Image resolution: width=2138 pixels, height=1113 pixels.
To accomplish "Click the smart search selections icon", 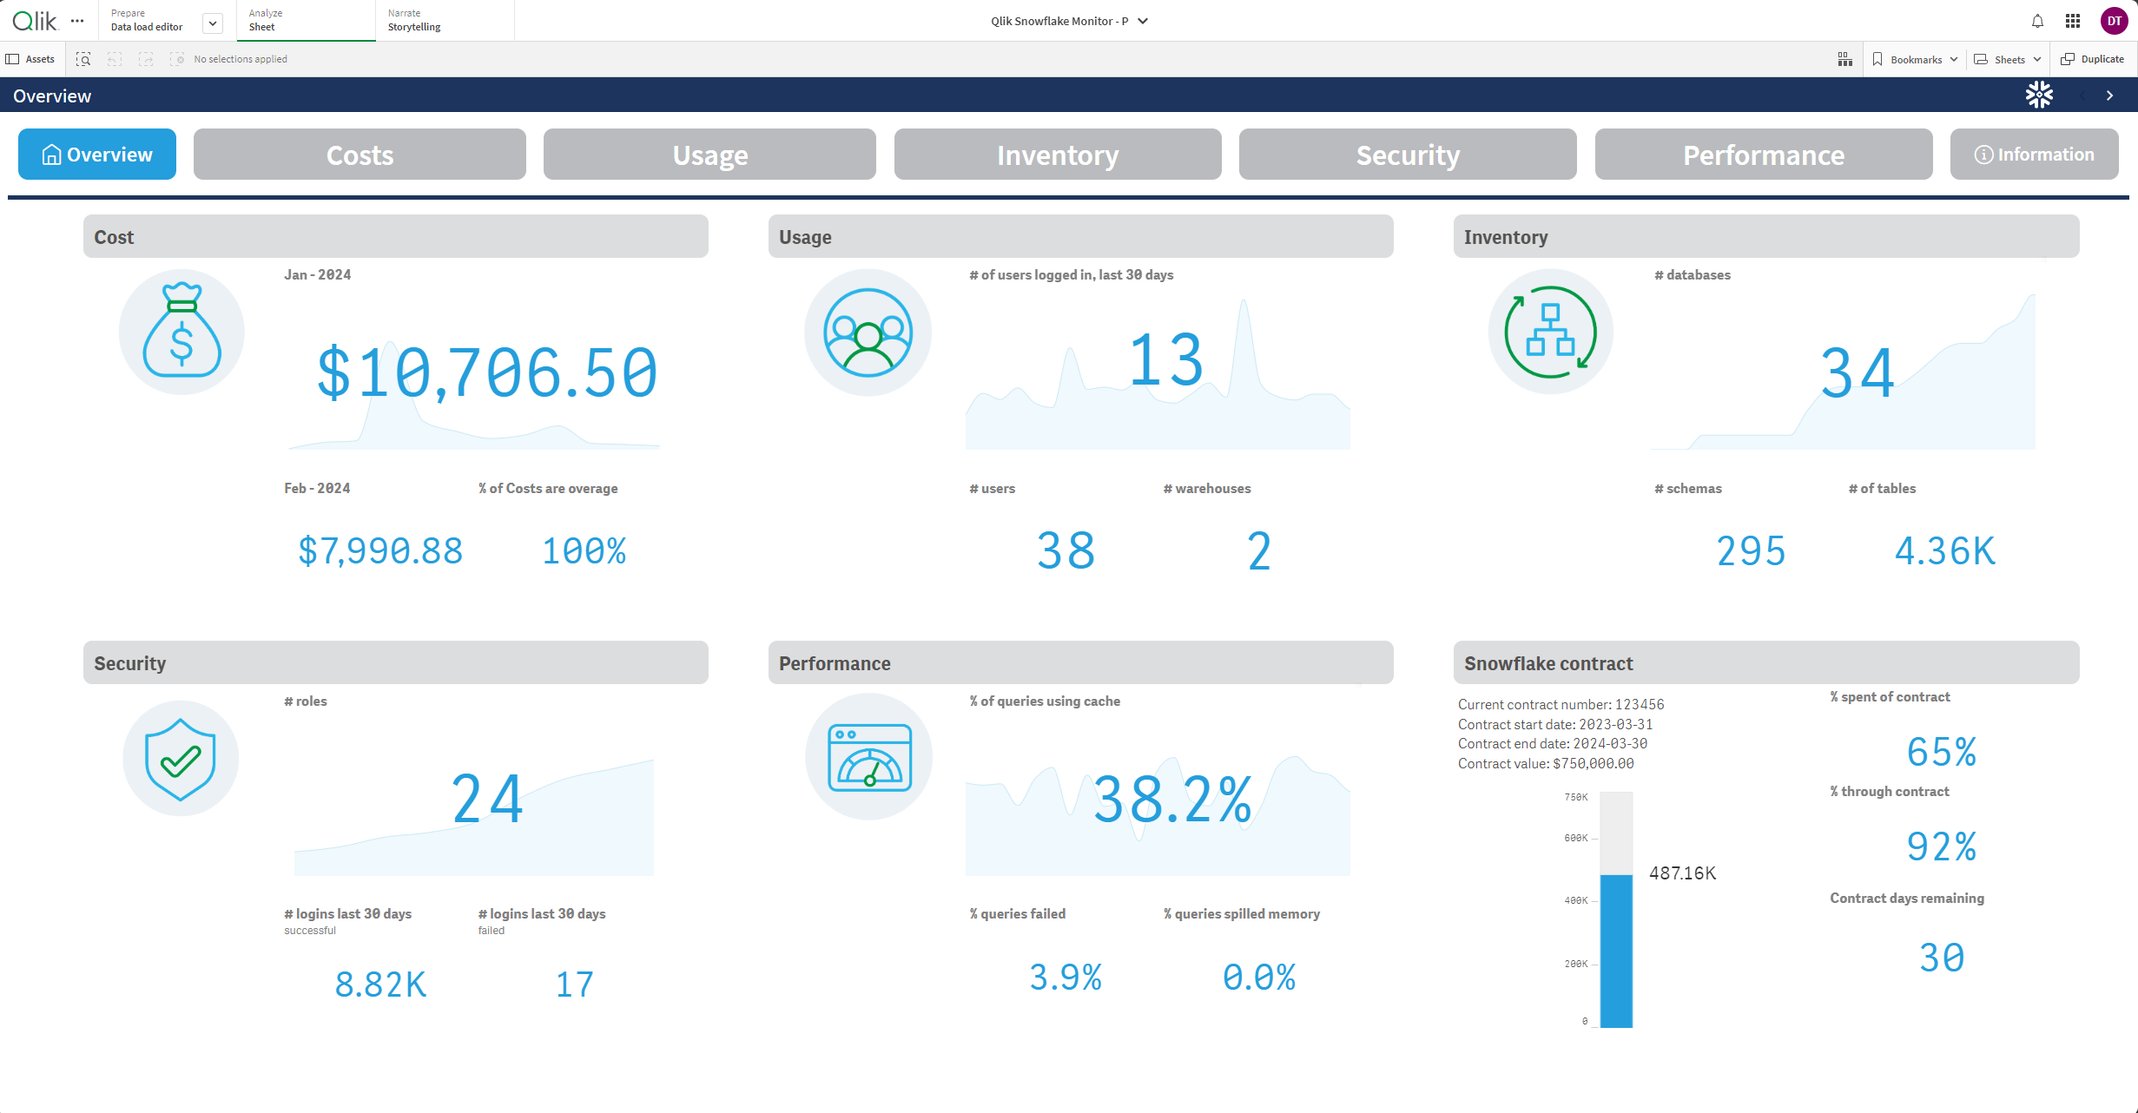I will [x=83, y=59].
